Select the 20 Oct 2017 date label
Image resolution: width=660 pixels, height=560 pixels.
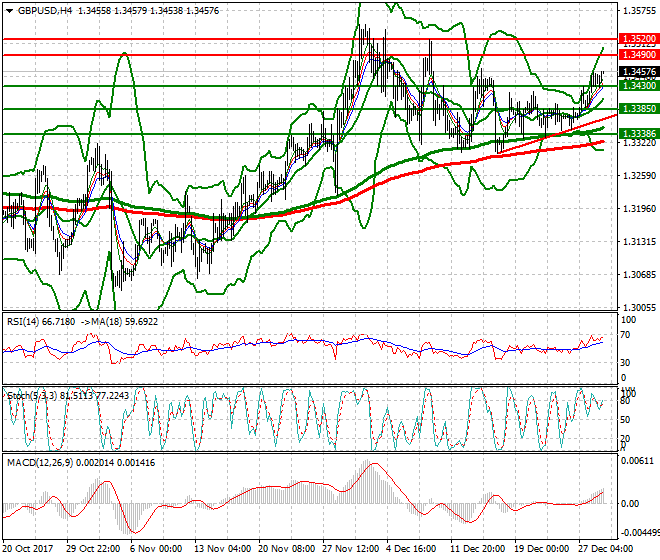[x=28, y=549]
